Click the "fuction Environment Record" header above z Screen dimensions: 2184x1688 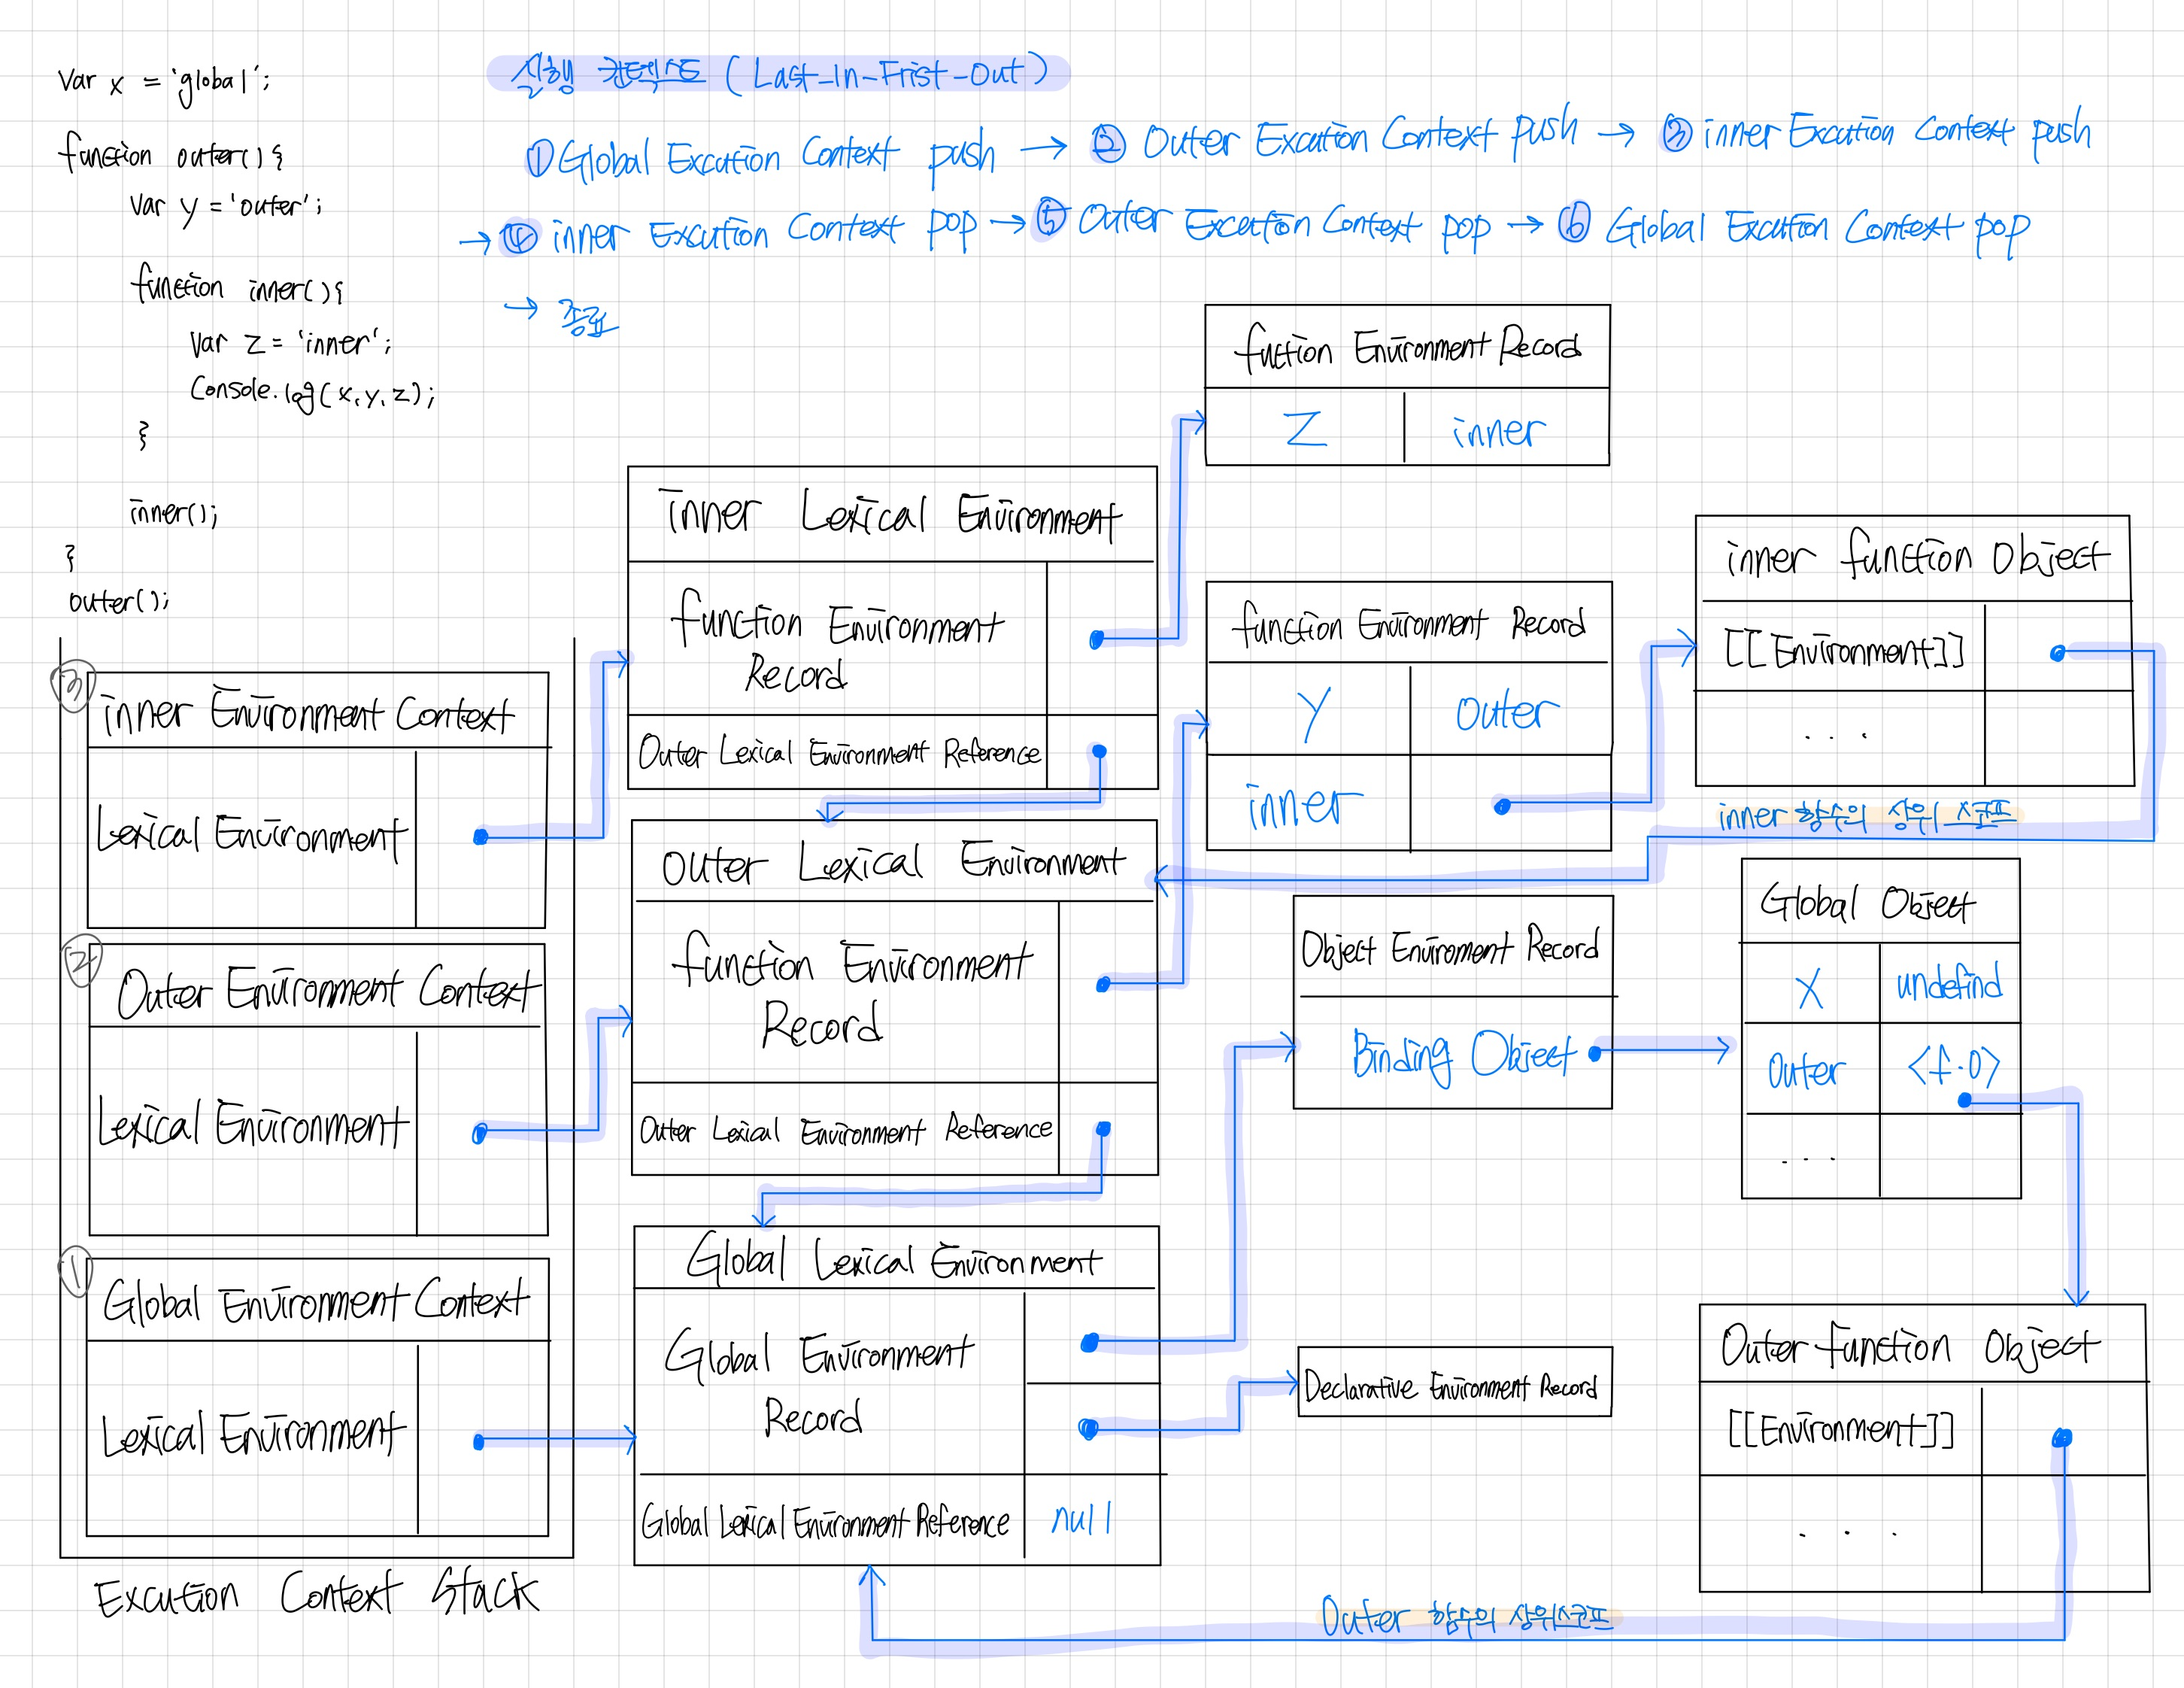[1407, 347]
